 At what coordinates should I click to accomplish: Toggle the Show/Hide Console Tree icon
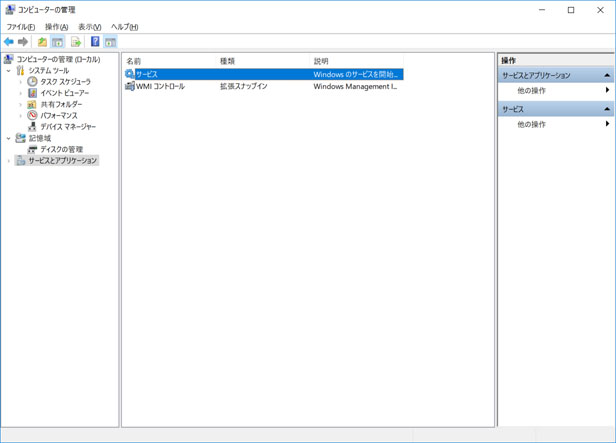click(x=58, y=42)
